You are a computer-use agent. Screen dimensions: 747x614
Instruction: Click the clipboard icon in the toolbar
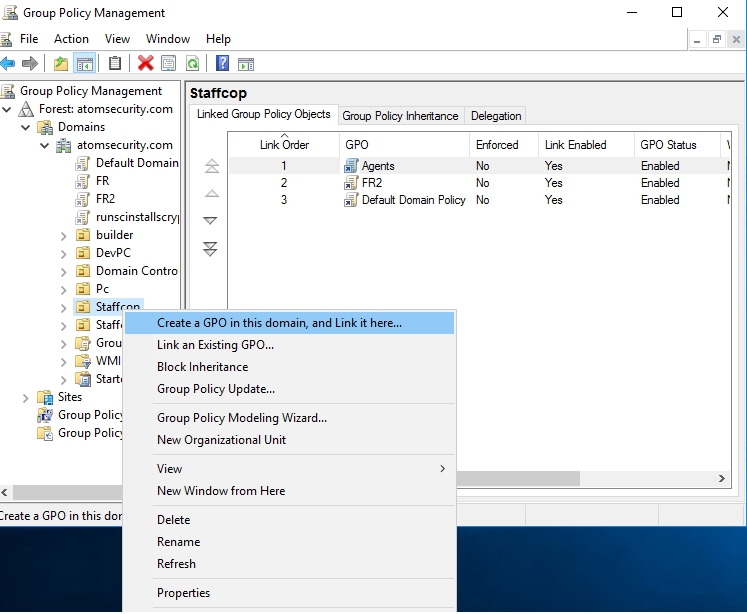coord(115,63)
